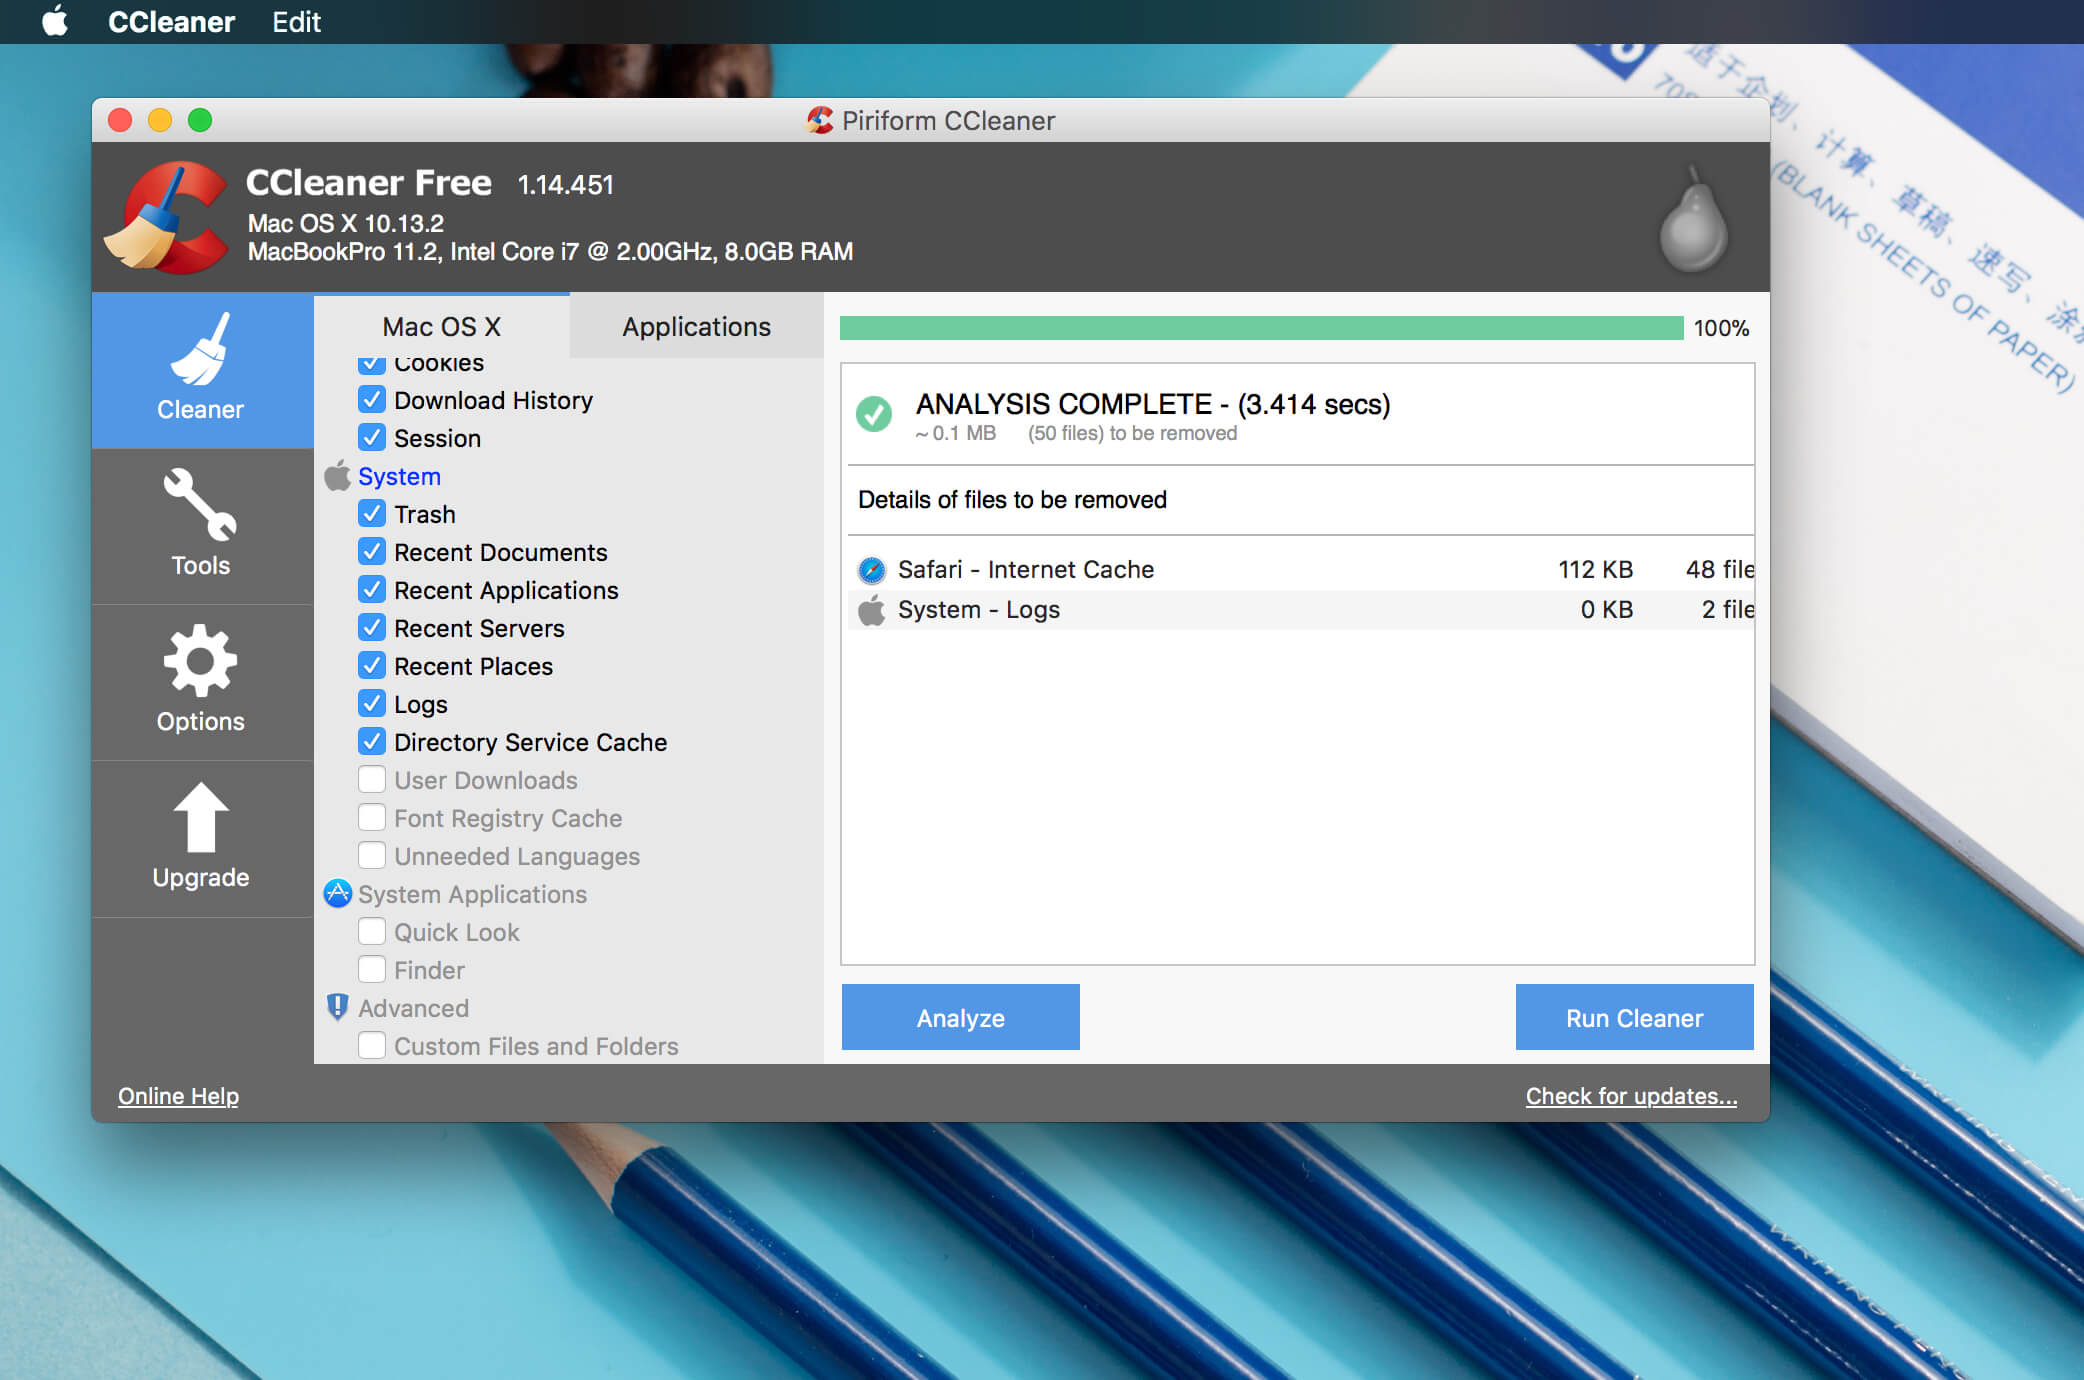Open the Cleaner section in sidebar
Screen dimensions: 2084x1380
pyautogui.click(x=201, y=370)
